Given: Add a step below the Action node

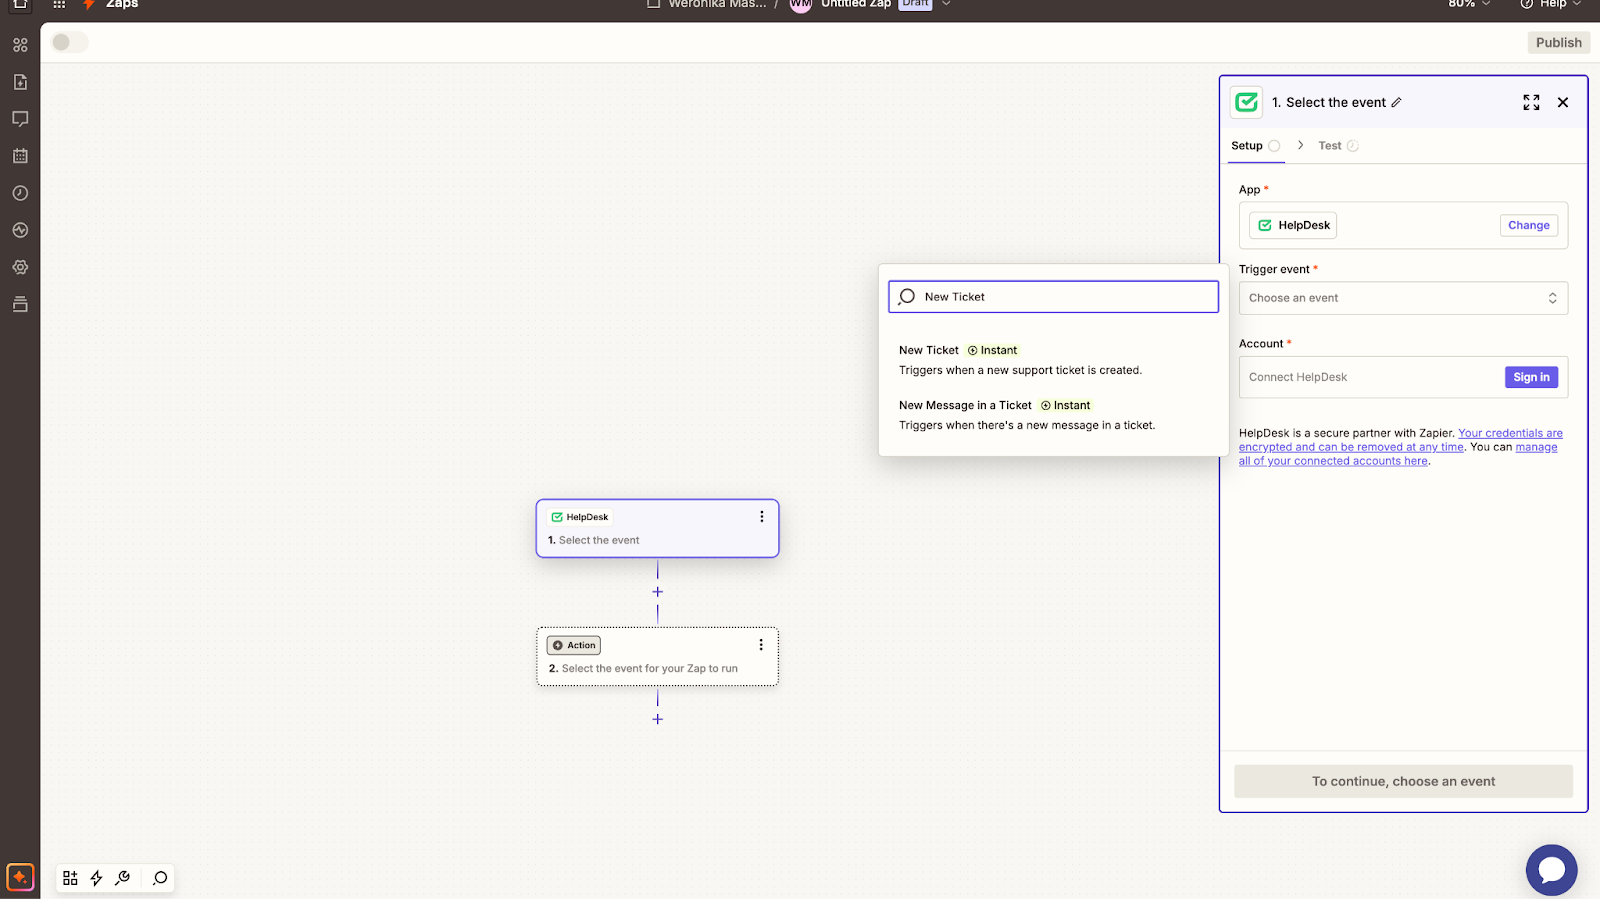Looking at the screenshot, I should click(657, 719).
